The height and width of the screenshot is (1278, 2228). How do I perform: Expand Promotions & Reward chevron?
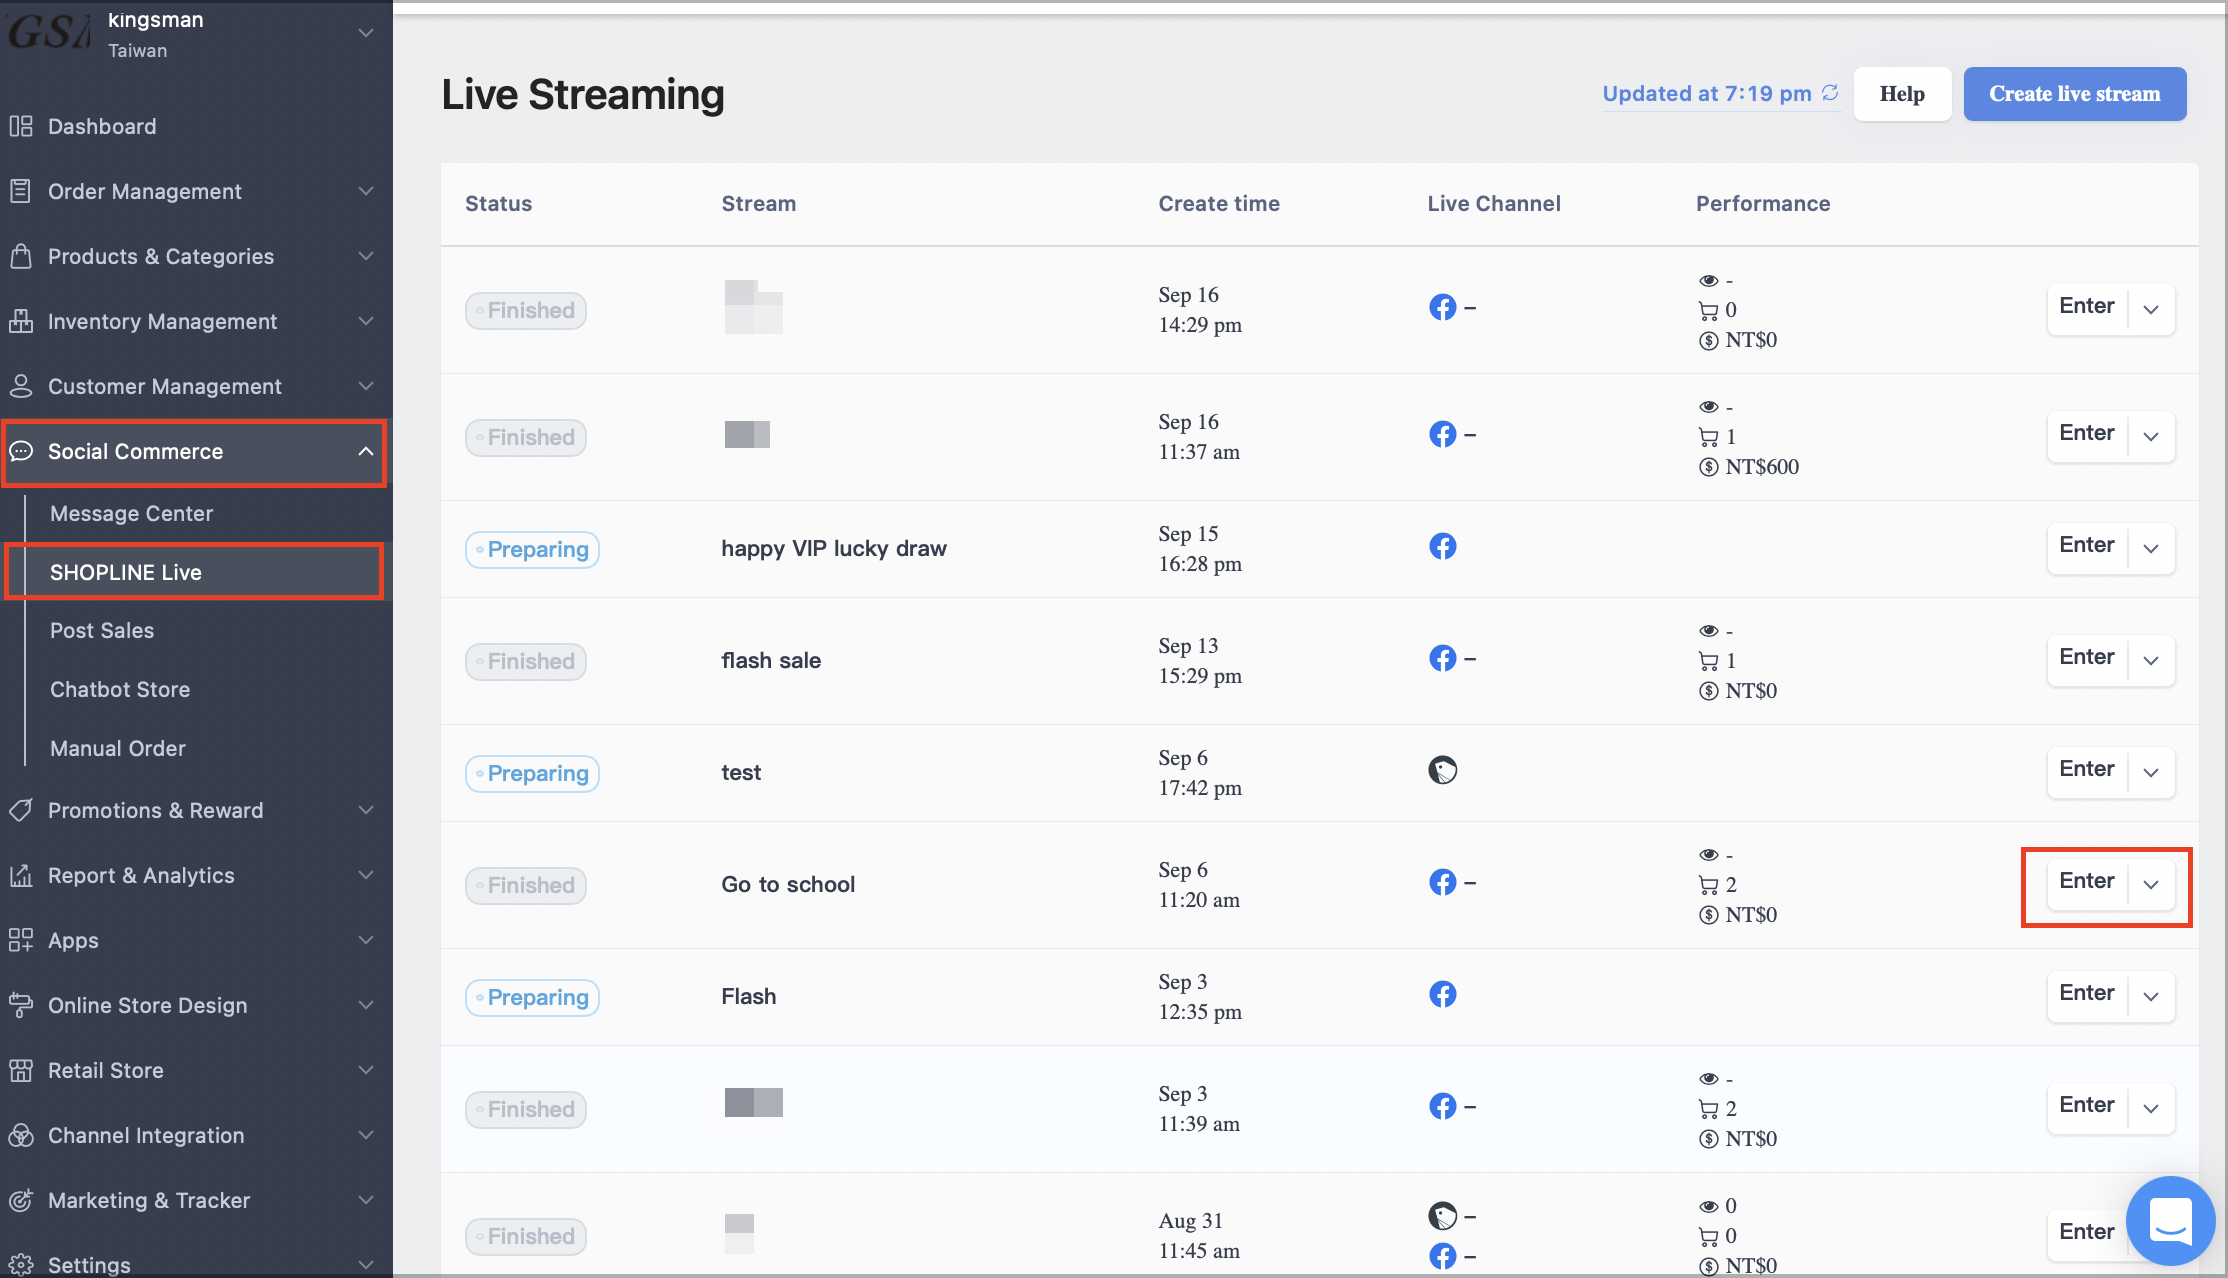pyautogui.click(x=366, y=810)
